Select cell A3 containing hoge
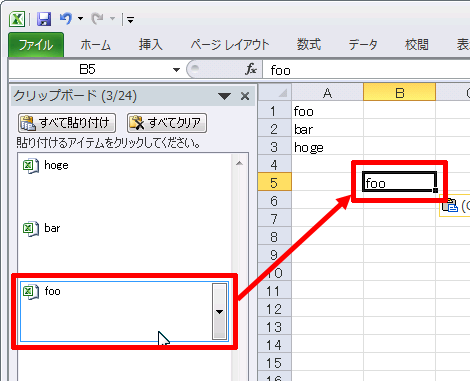This screenshot has width=470, height=381. (x=327, y=147)
